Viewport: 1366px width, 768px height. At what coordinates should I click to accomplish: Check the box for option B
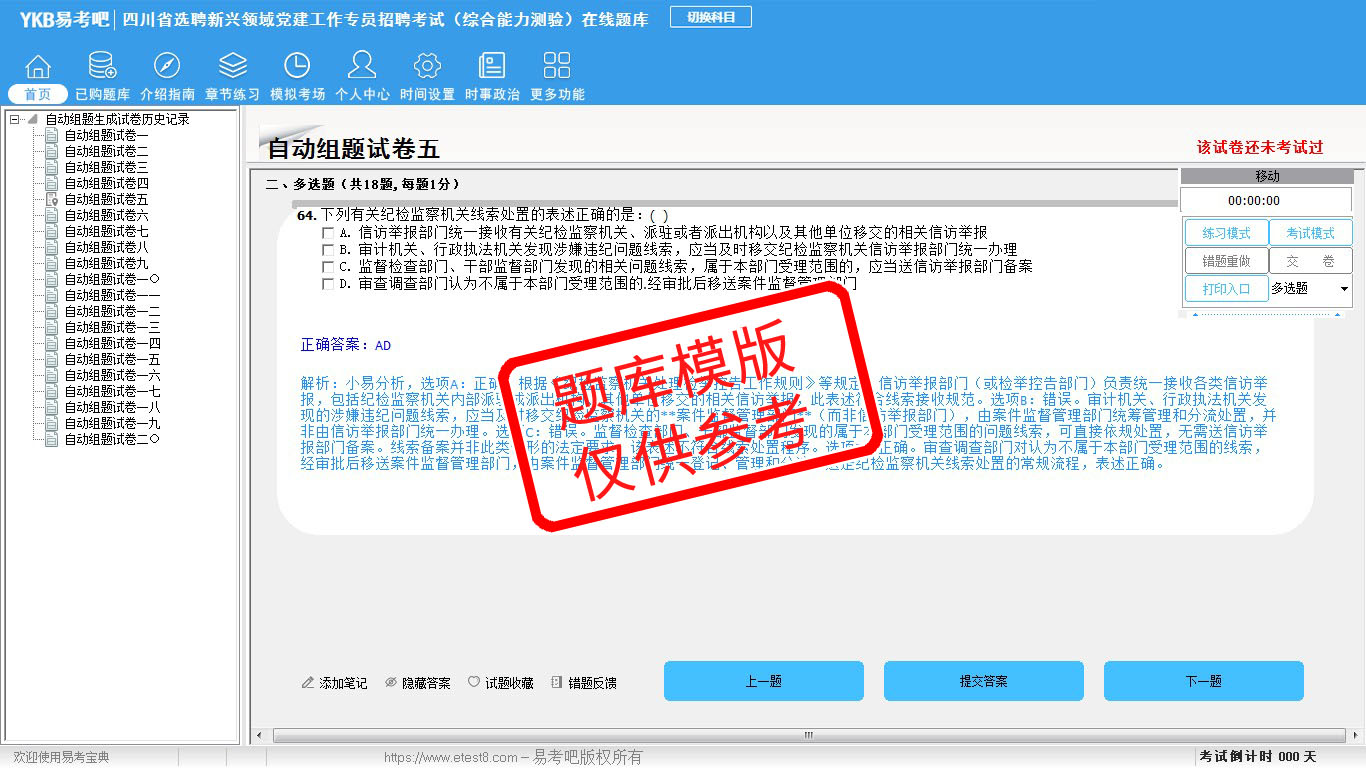coord(328,250)
